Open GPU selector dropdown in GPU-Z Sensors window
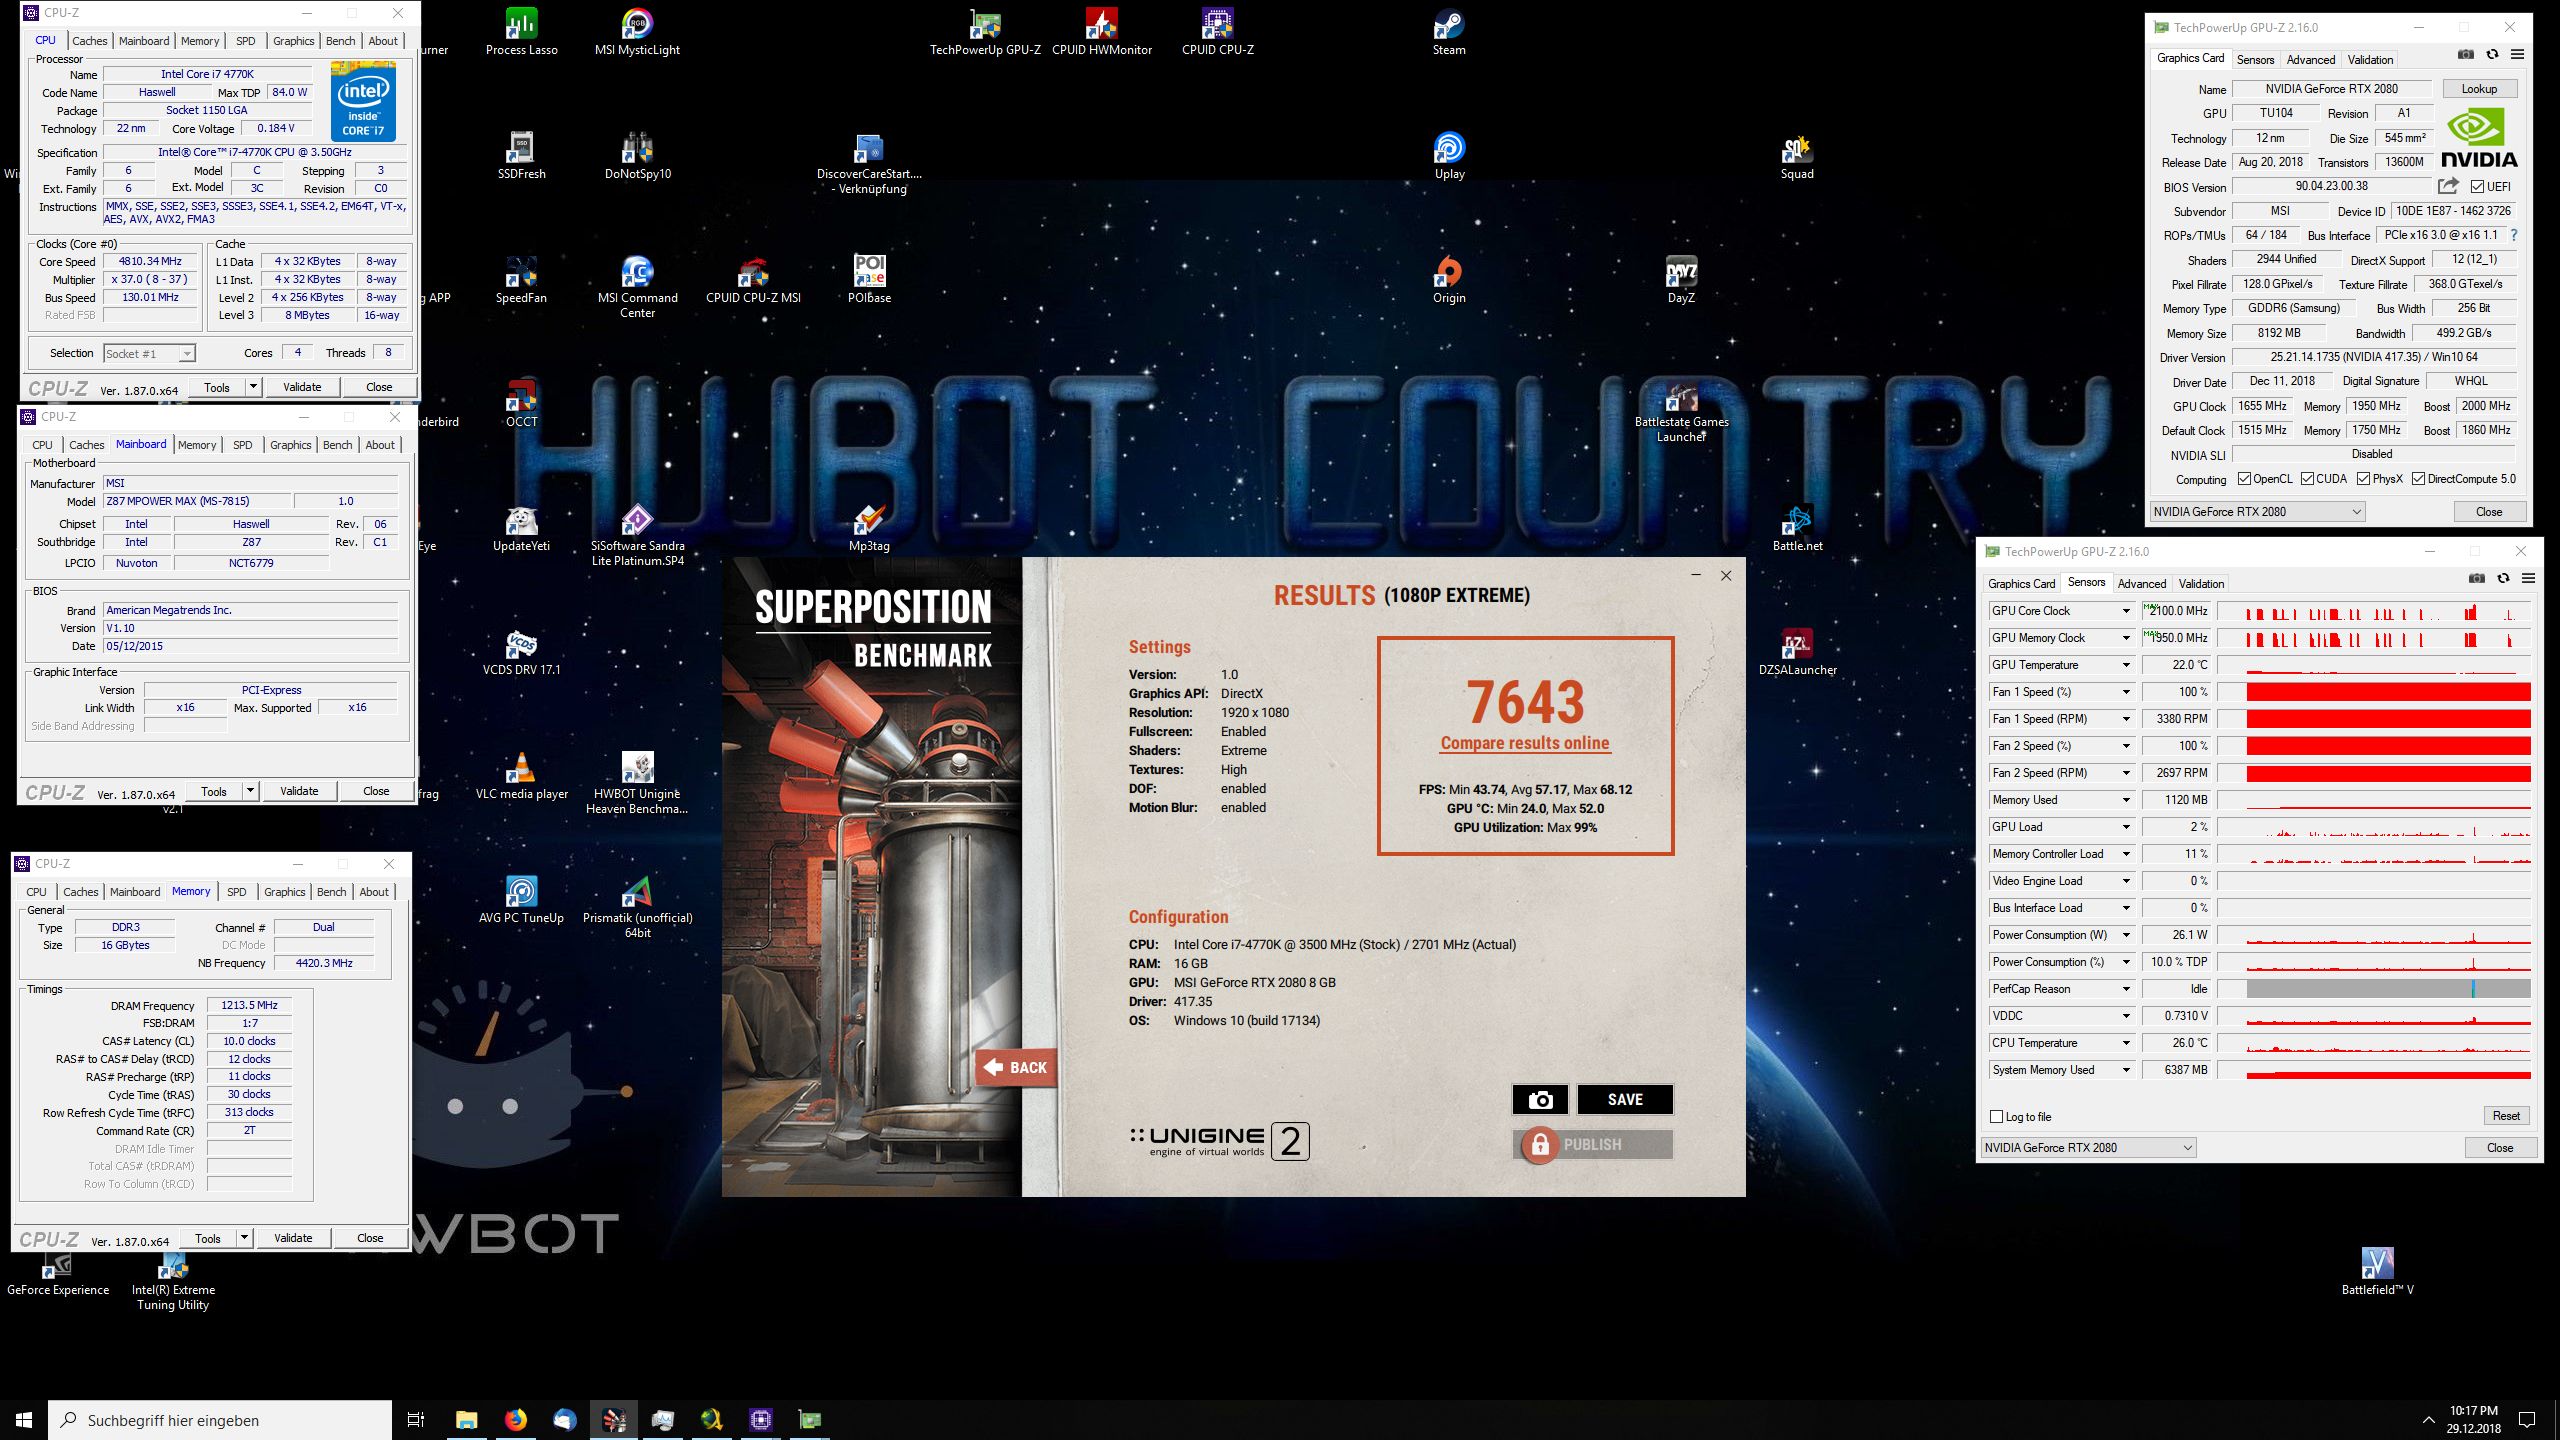Screen dimensions: 2560x1440 [x=2088, y=1147]
